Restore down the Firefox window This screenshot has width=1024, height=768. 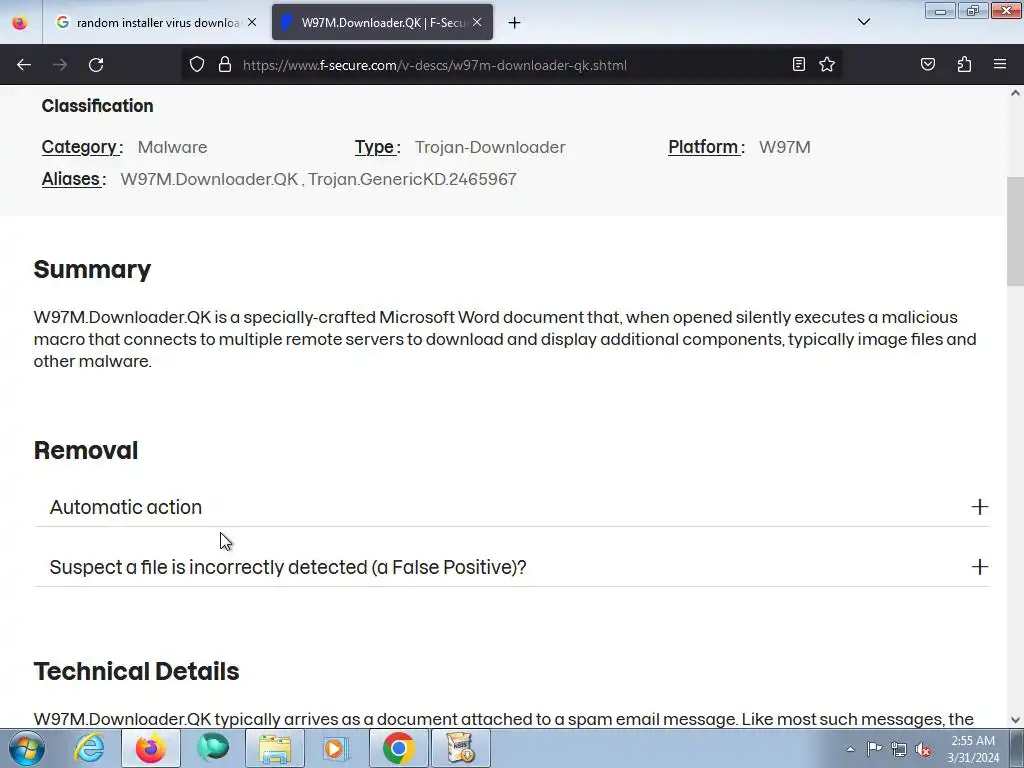[972, 10]
